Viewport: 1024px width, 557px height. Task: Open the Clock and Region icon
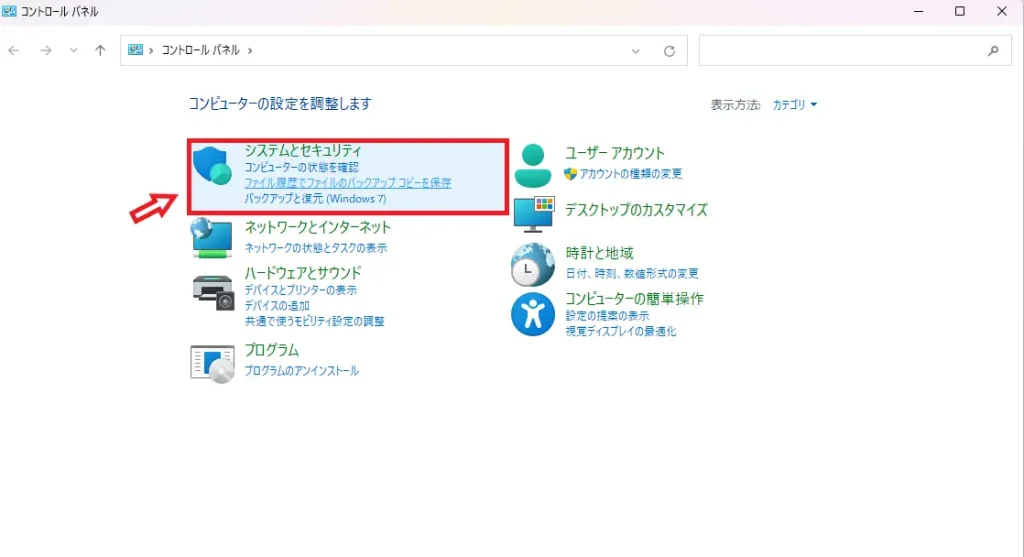[x=532, y=264]
